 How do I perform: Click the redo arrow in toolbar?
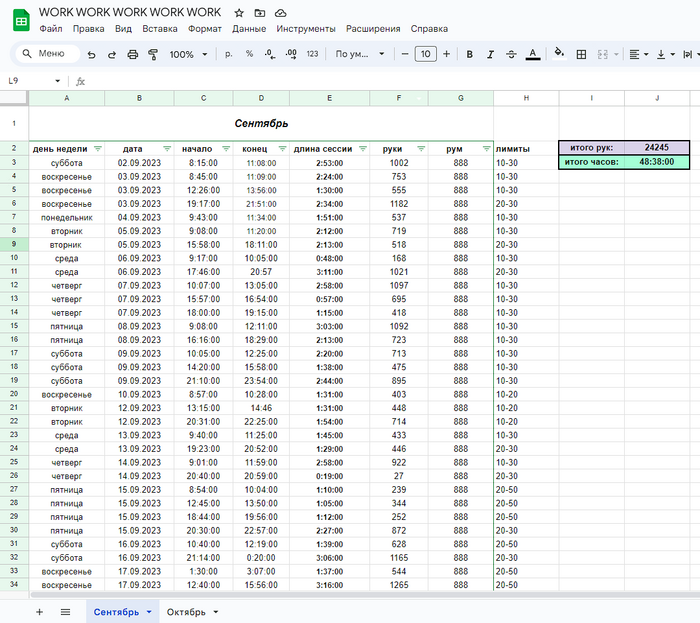(x=112, y=54)
